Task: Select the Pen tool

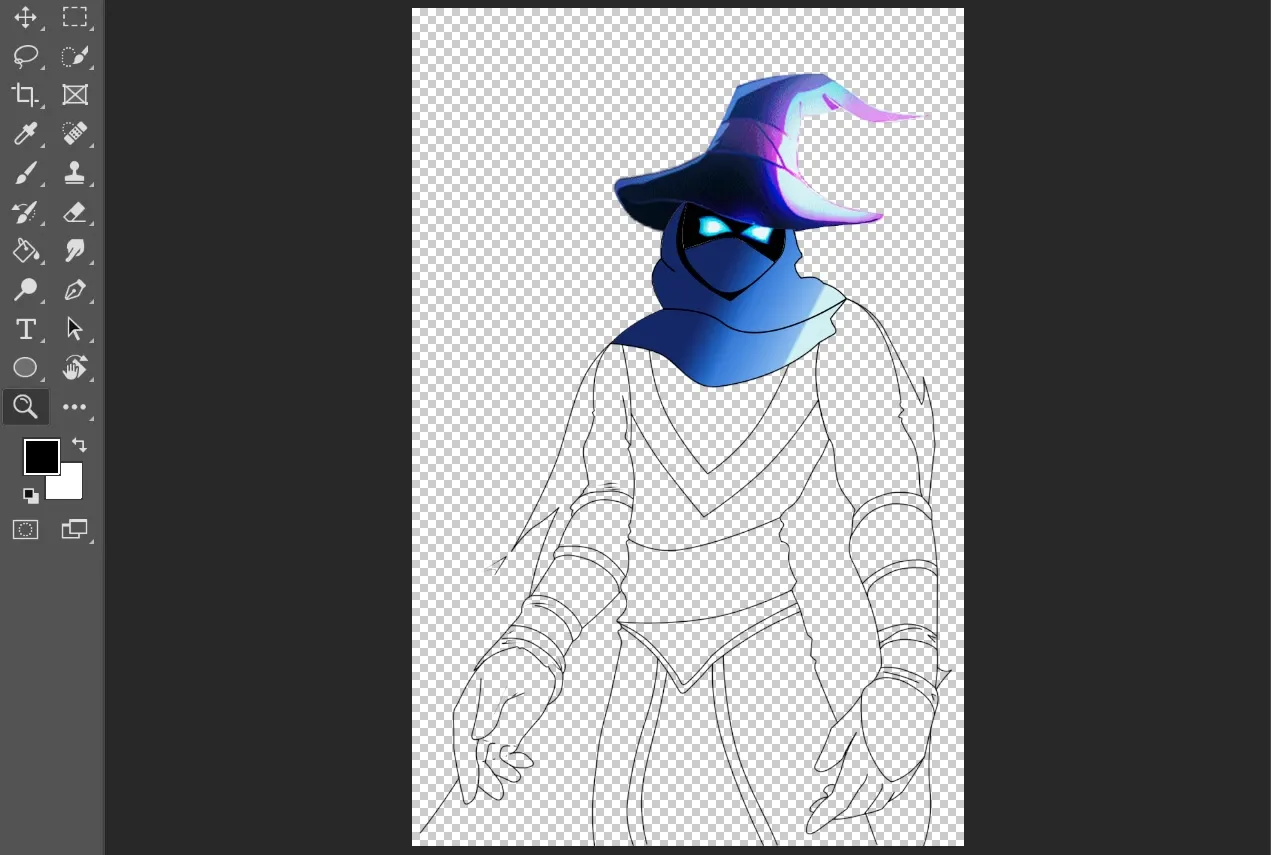Action: coord(75,290)
